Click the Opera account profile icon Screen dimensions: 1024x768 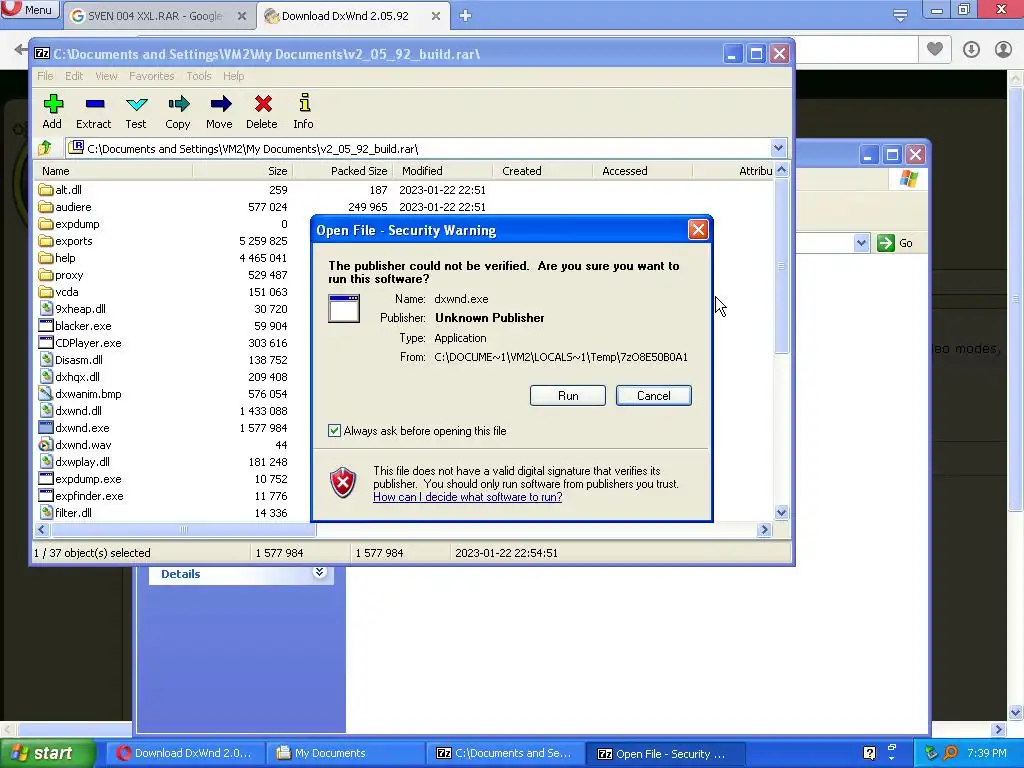pos(1003,49)
